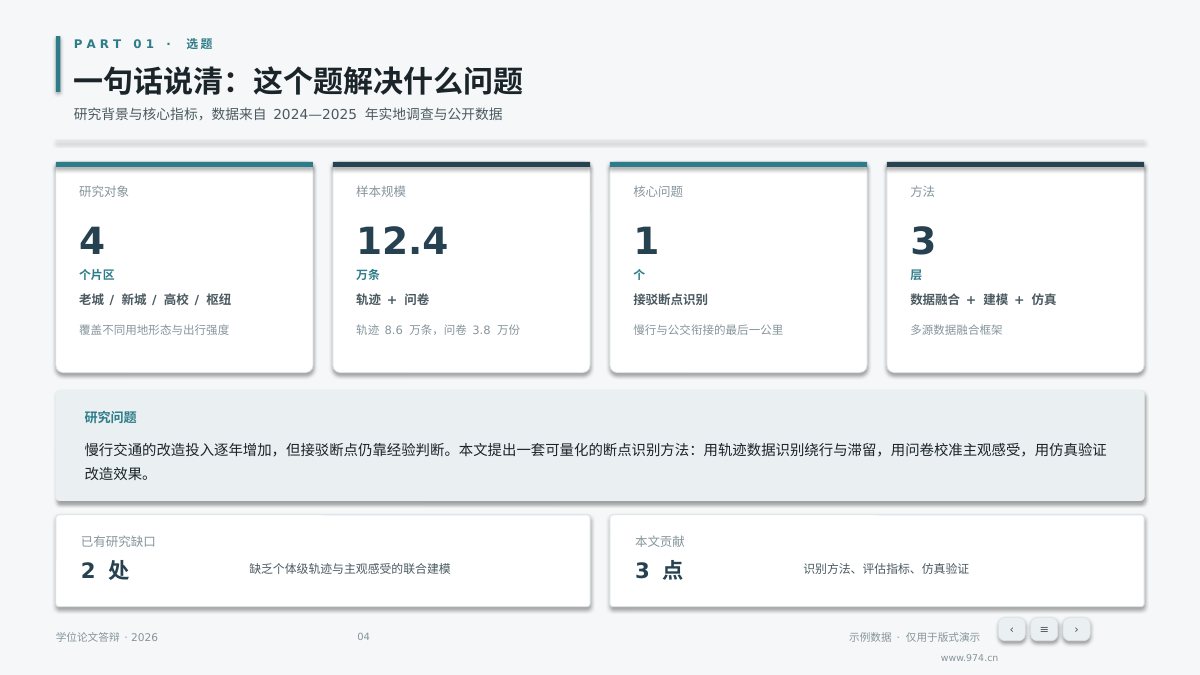Click the 已有研究缺口 label
This screenshot has height=675, width=1200.
point(118,541)
